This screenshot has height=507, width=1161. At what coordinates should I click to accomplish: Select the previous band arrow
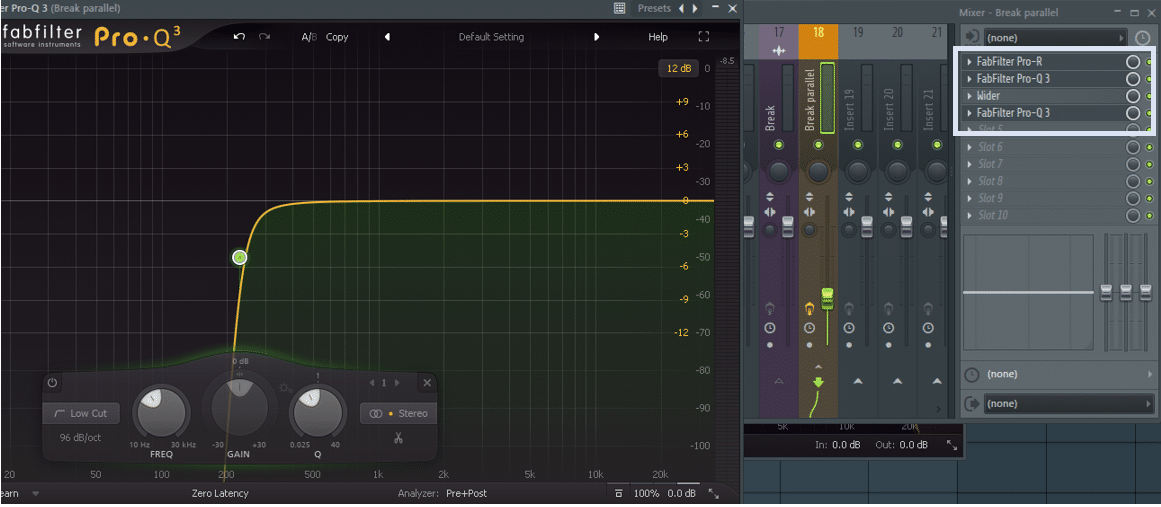click(x=370, y=383)
